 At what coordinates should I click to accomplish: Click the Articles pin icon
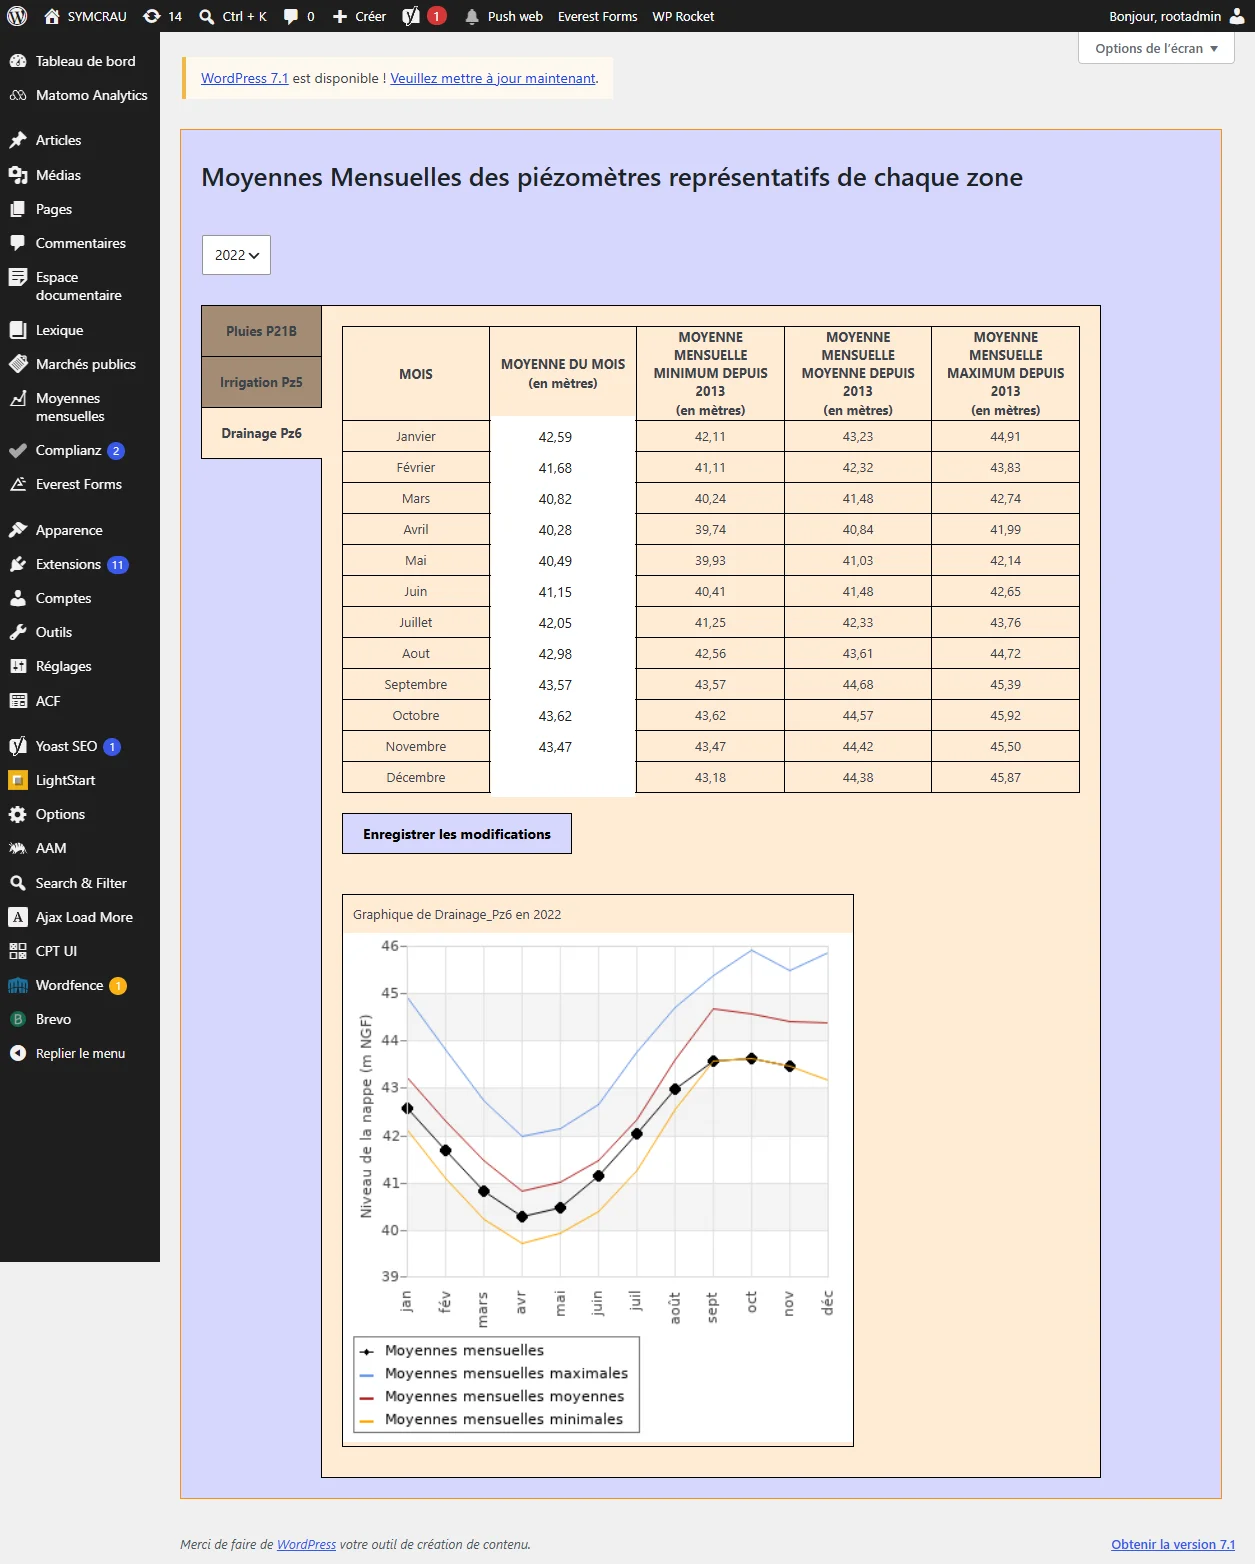pyautogui.click(x=18, y=140)
